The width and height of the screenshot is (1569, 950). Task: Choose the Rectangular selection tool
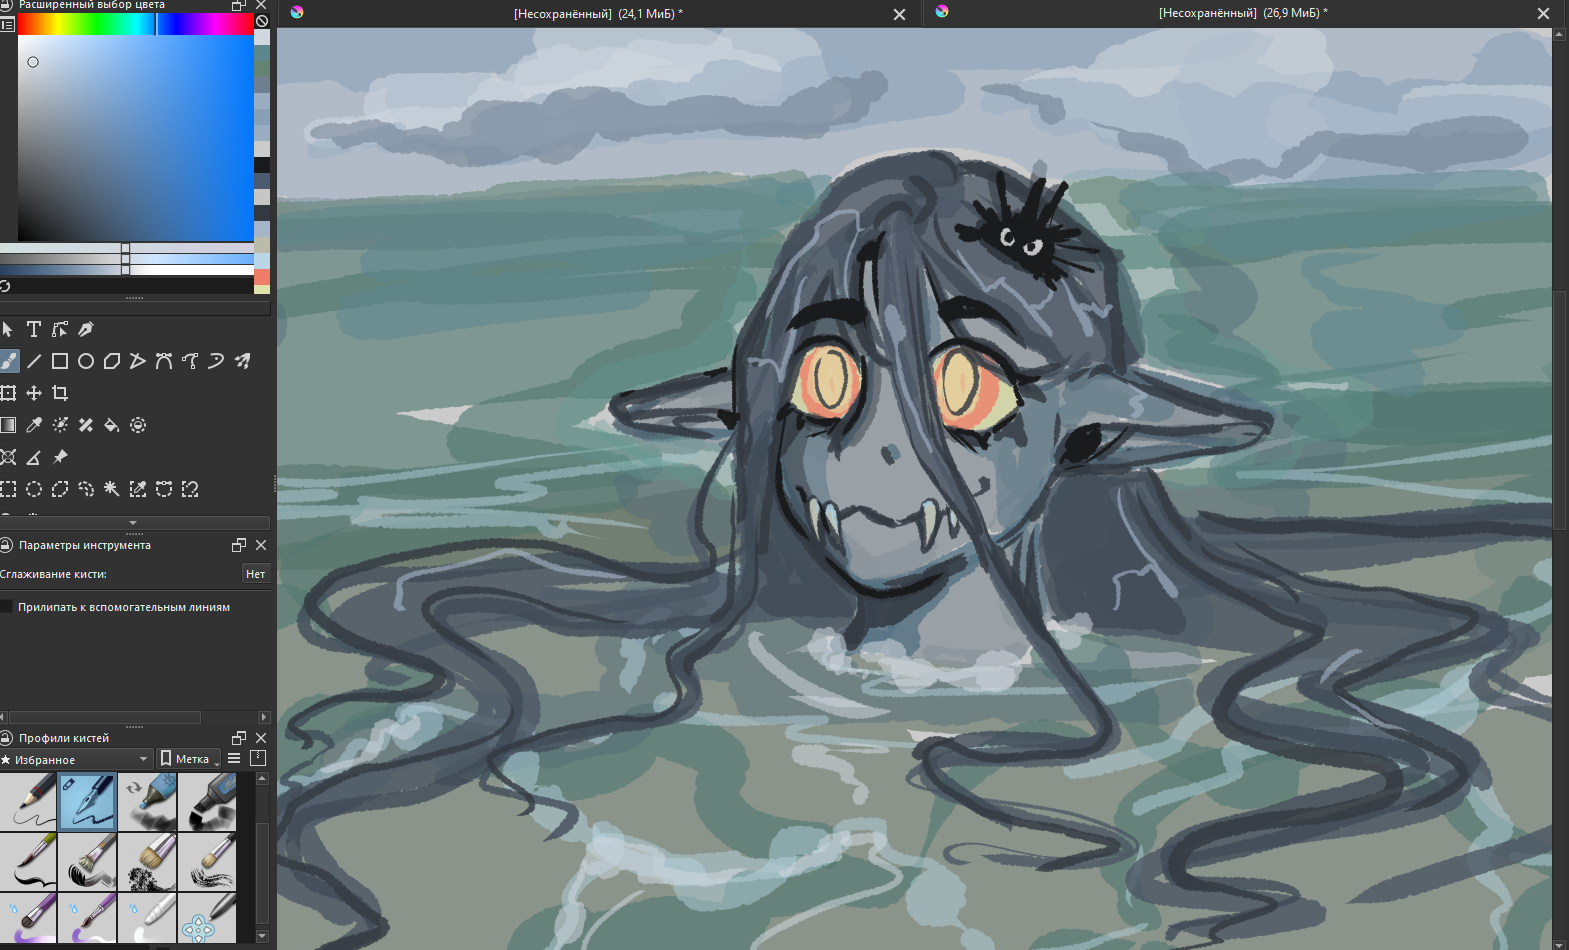8,489
